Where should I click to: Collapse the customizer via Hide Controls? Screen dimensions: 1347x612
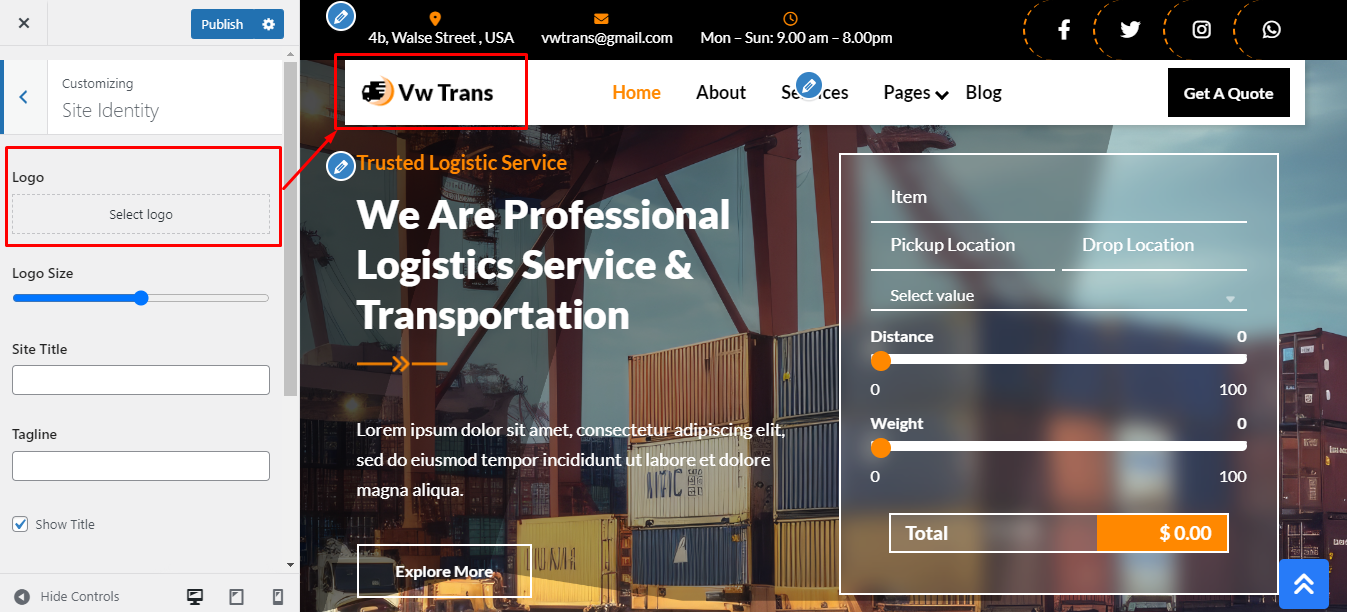[67, 597]
